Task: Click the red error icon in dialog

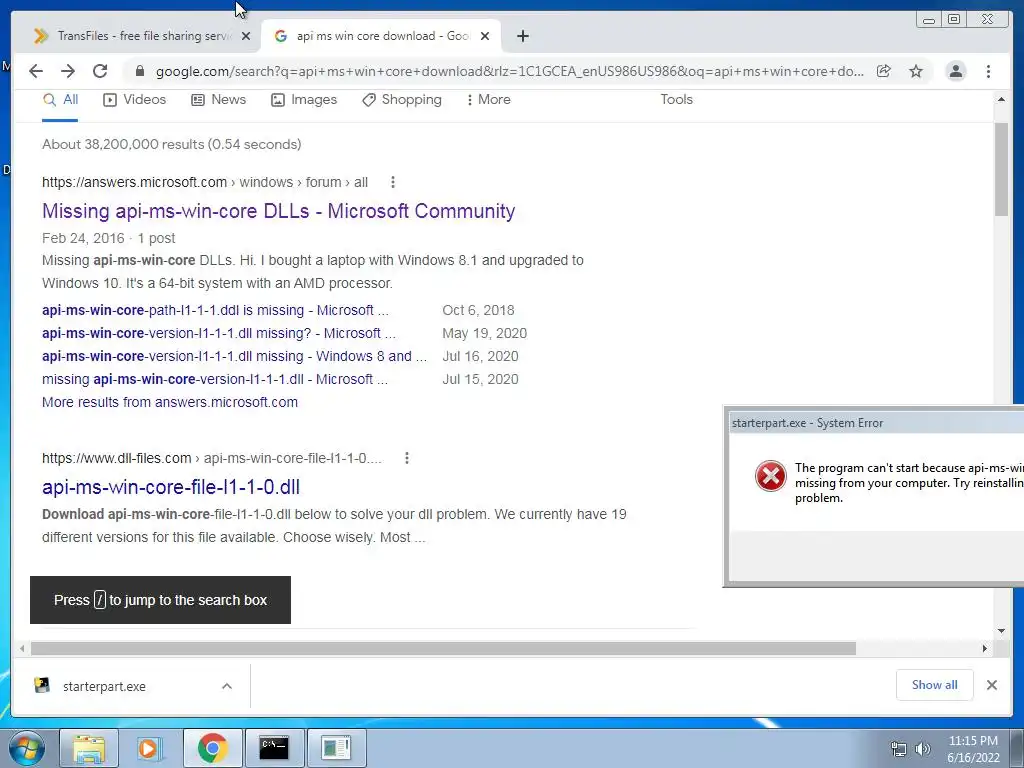Action: click(x=771, y=475)
